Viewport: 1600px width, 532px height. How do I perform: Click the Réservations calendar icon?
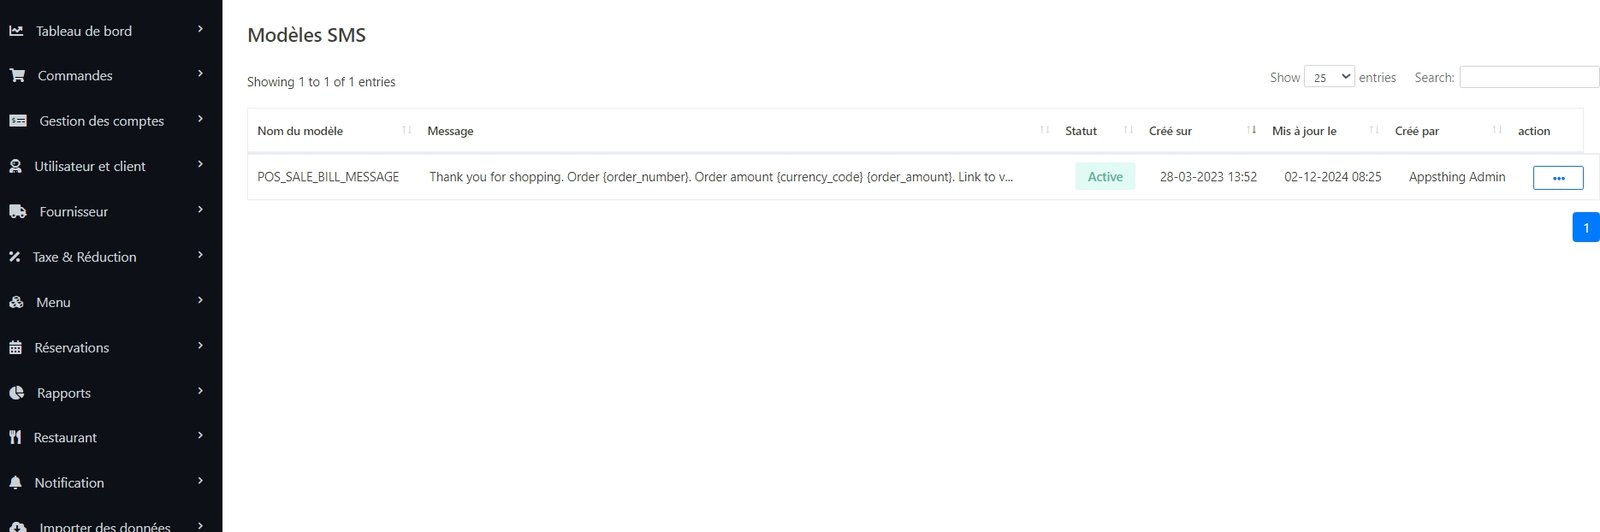pos(15,348)
